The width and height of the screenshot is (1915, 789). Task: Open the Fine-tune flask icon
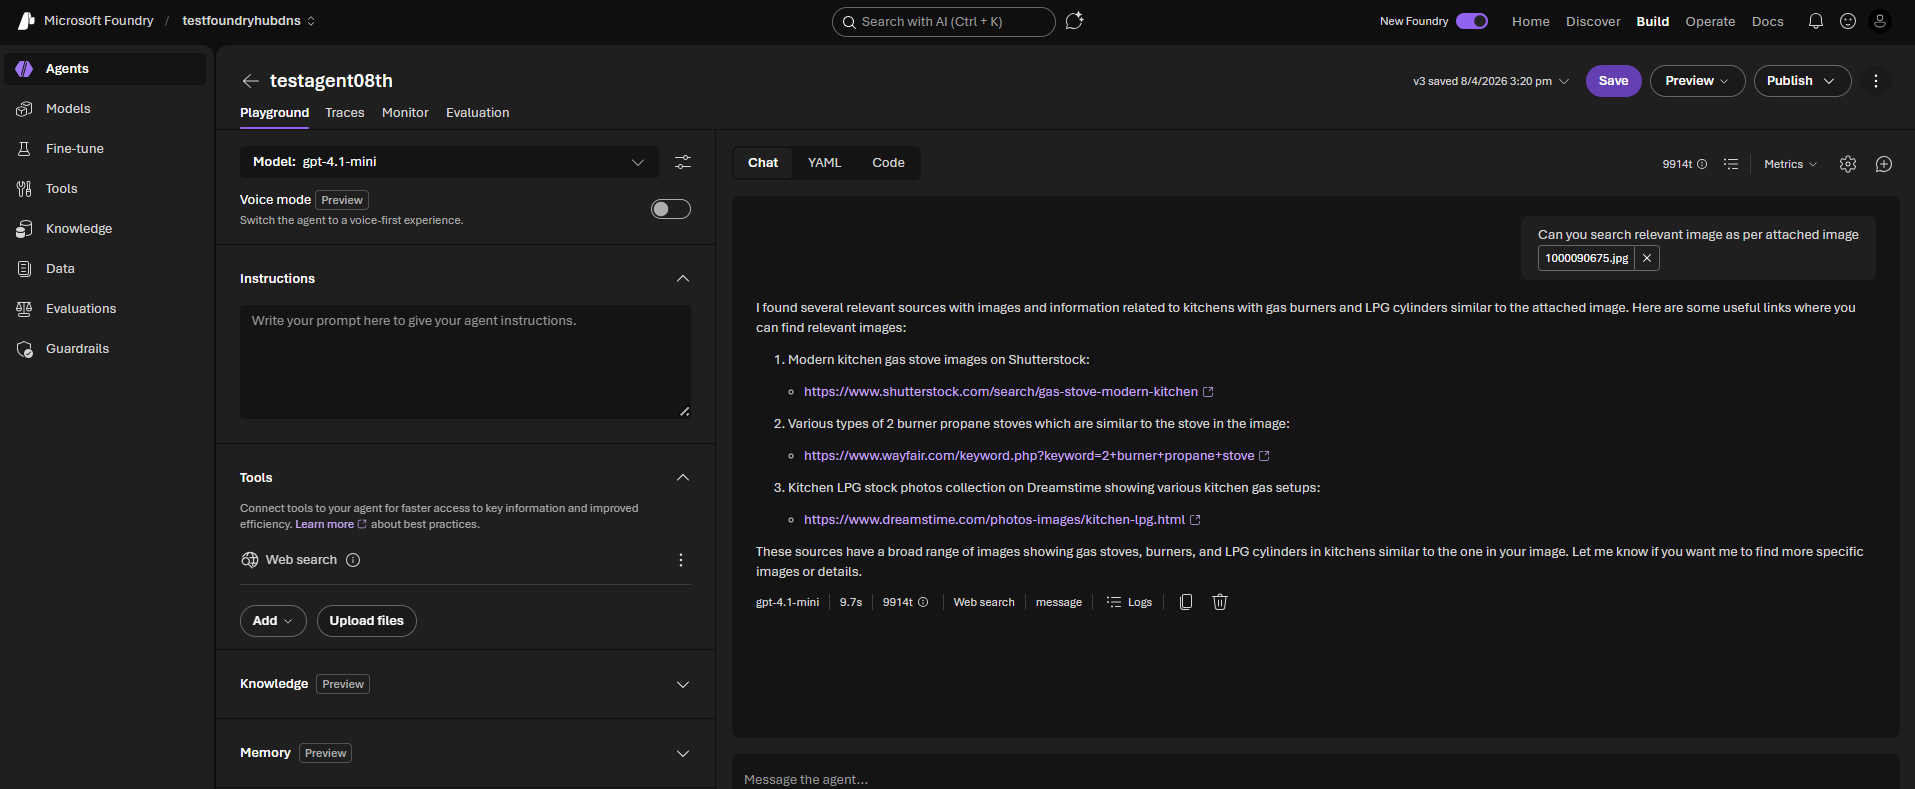pos(24,149)
